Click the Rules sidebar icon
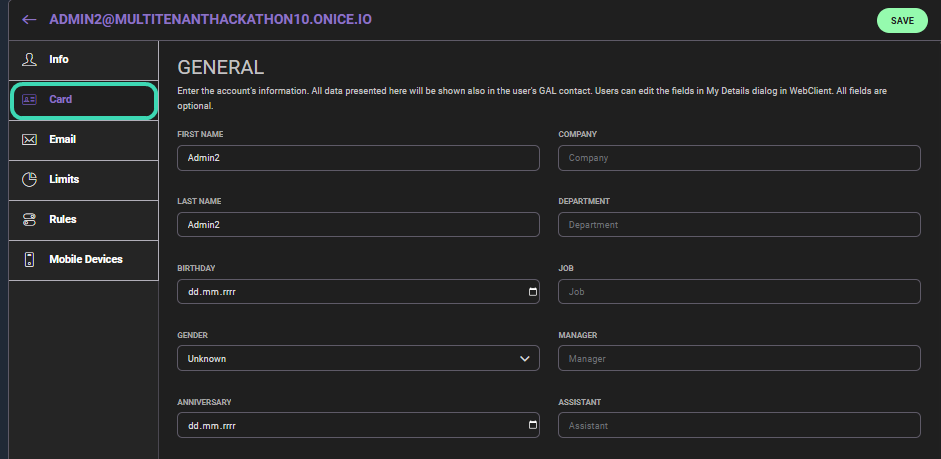 tap(29, 220)
